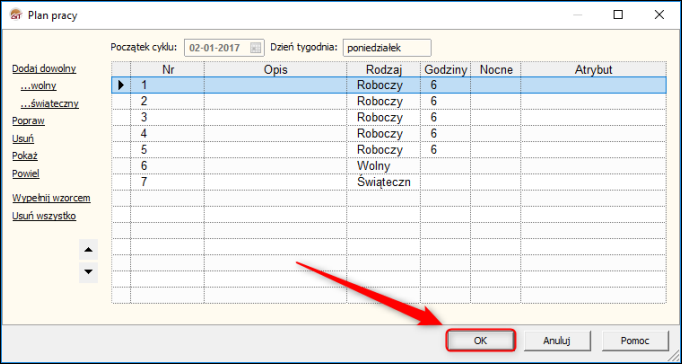Click the Plan pracy app icon
The width and height of the screenshot is (682, 364).
coord(16,14)
